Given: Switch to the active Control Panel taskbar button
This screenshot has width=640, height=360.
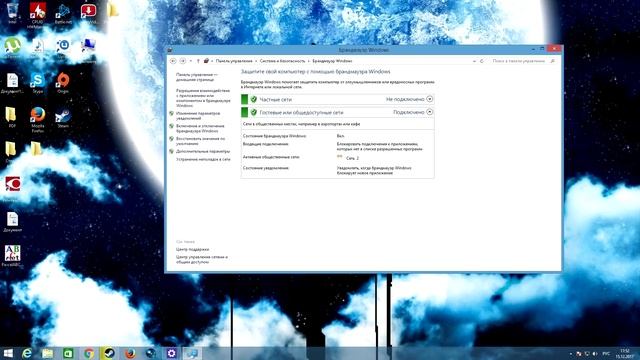Looking at the screenshot, I should point(192,353).
